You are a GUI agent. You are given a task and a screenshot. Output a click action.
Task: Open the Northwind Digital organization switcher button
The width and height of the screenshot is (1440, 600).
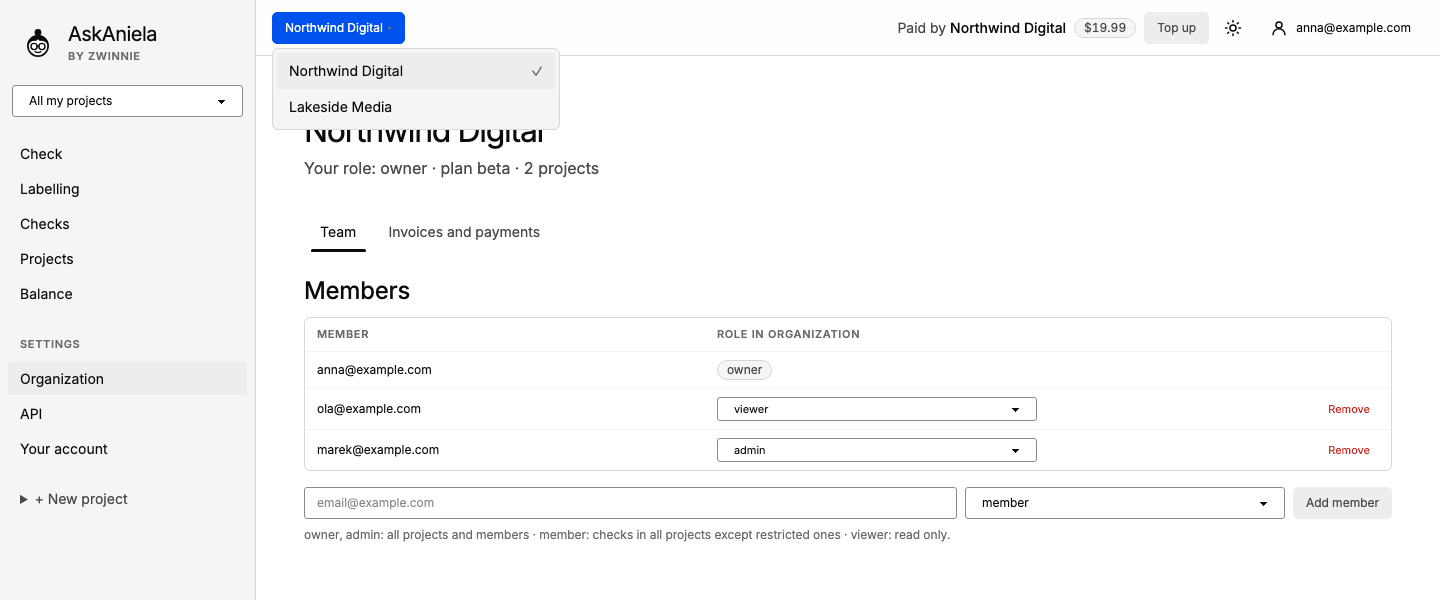click(338, 28)
